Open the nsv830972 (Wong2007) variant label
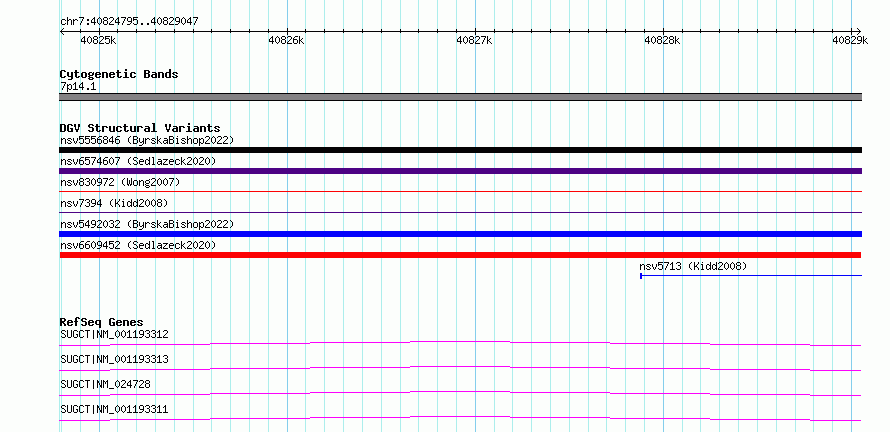The height and width of the screenshot is (432, 890). (x=120, y=182)
